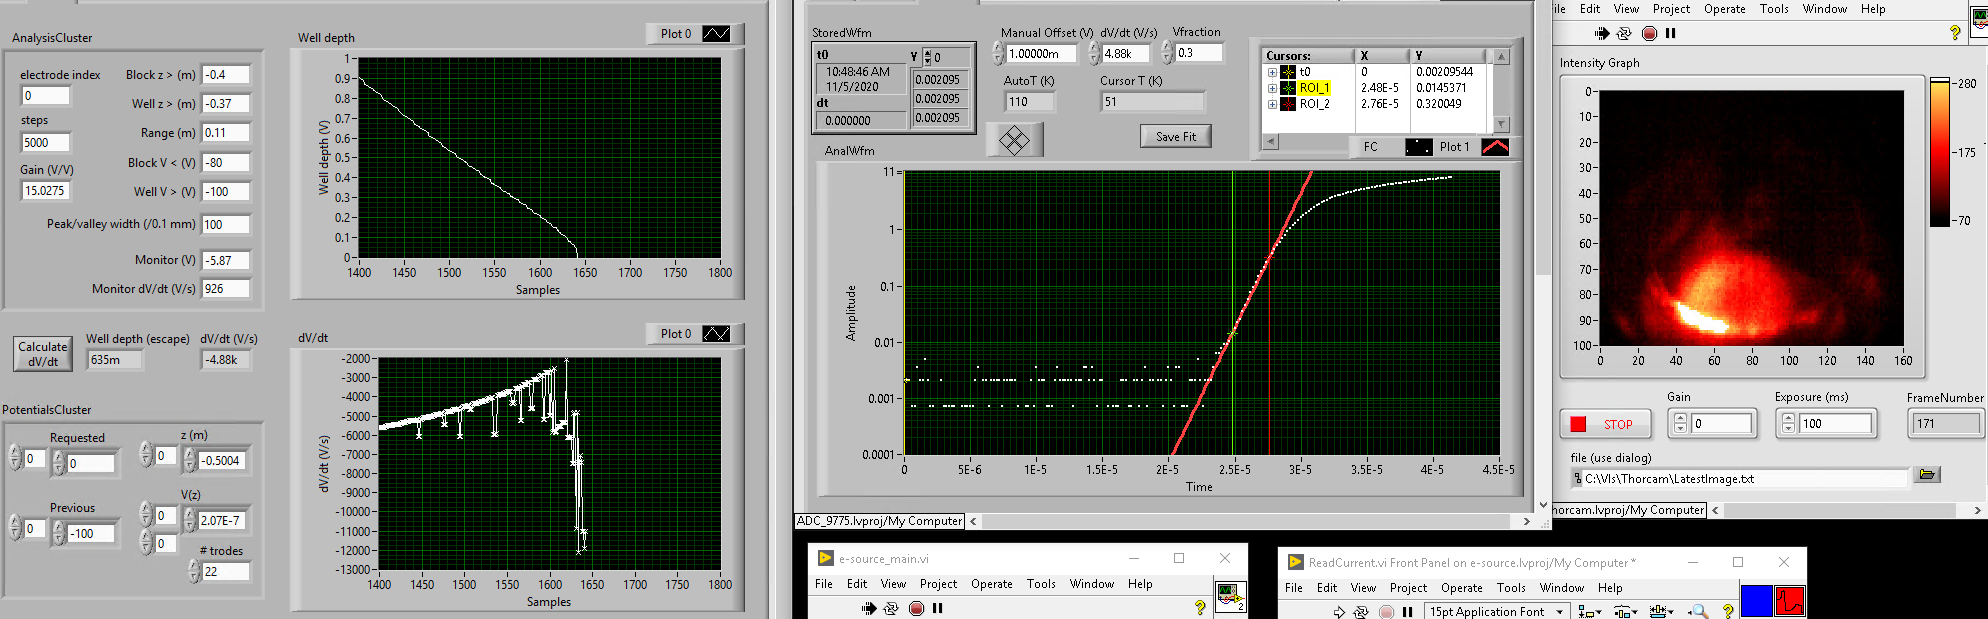Open the Tools menu in e-source_main.vi

[x=1040, y=584]
